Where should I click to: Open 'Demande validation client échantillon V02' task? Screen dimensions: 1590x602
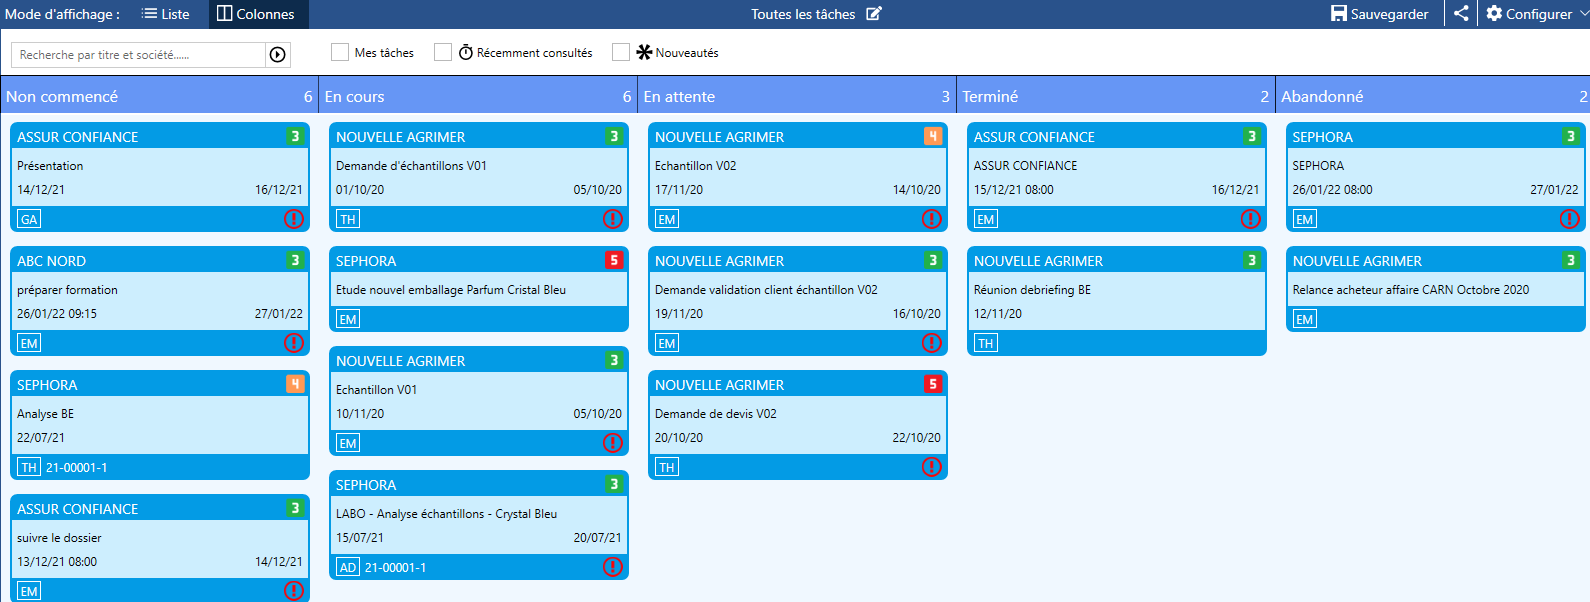(766, 290)
